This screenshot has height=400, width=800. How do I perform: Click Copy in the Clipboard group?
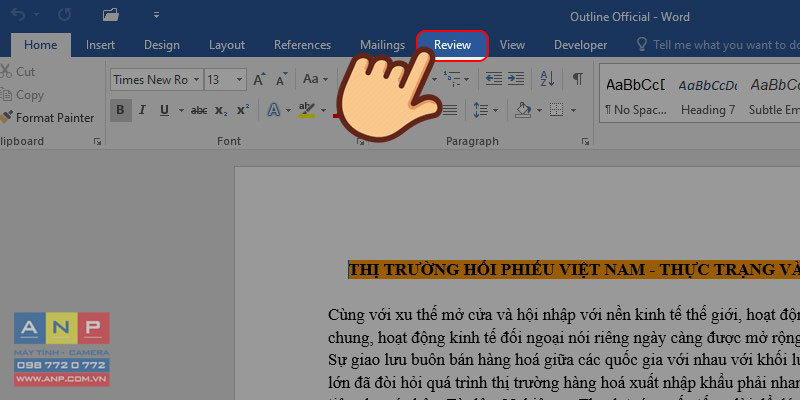click(22, 95)
